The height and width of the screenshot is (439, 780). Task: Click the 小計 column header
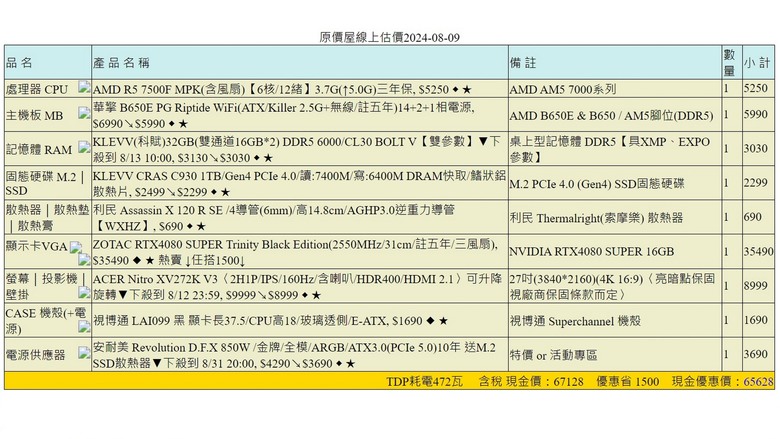click(759, 62)
